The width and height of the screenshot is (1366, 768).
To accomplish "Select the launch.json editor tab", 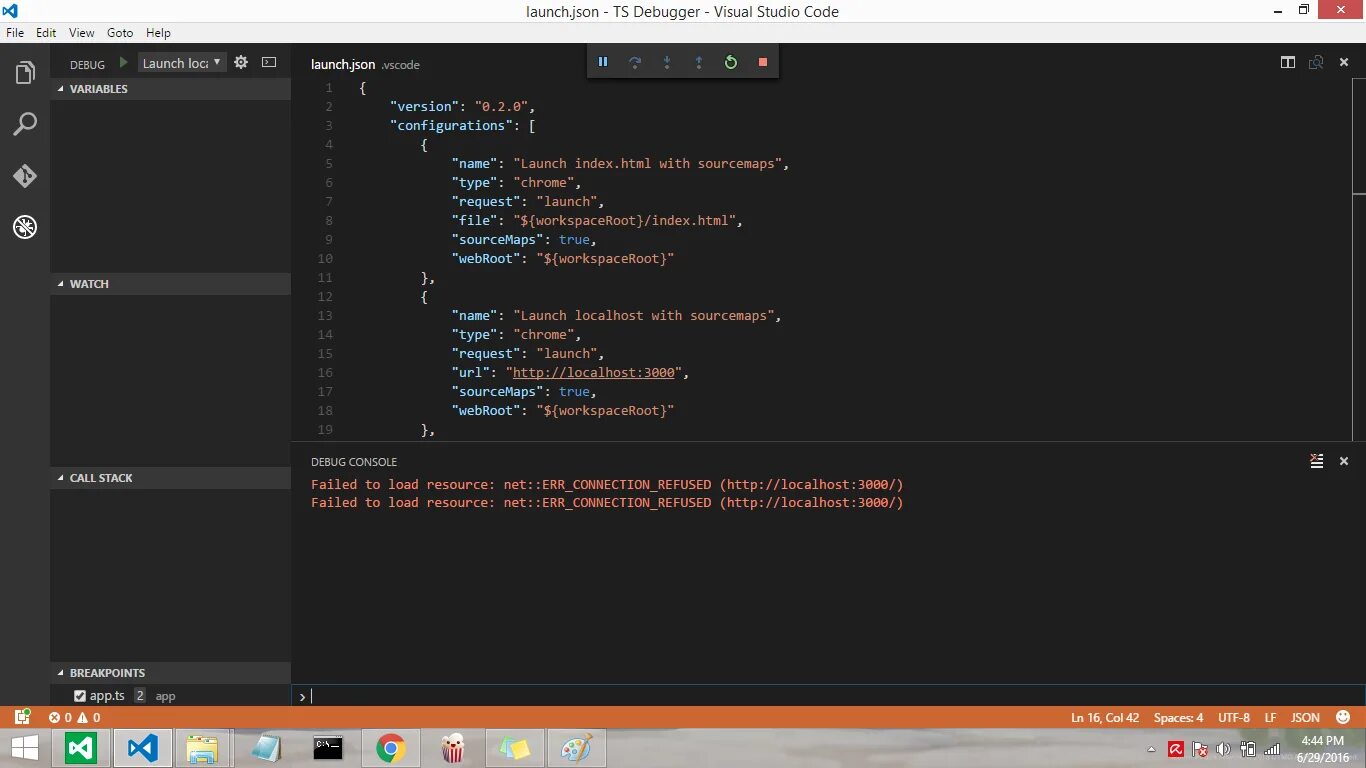I will [343, 64].
